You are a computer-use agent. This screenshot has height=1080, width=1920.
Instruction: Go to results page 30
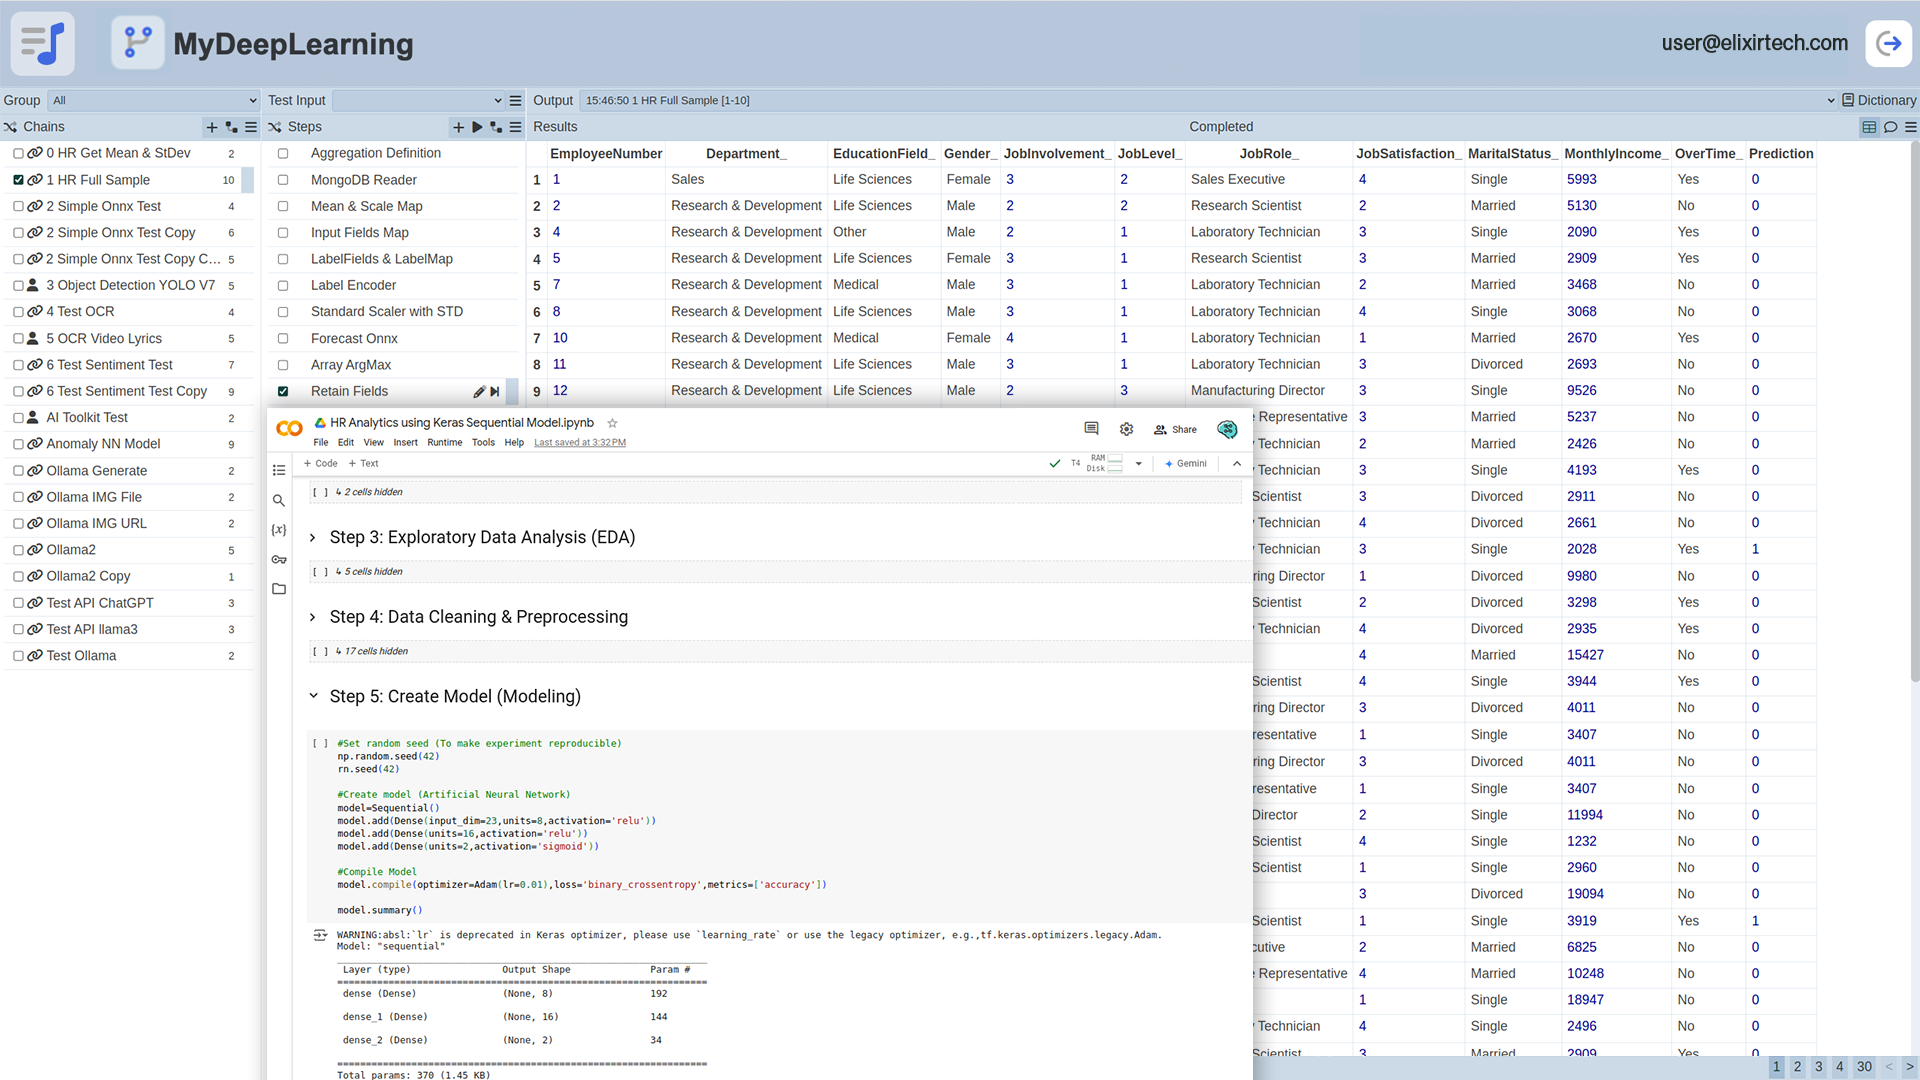1864,1067
